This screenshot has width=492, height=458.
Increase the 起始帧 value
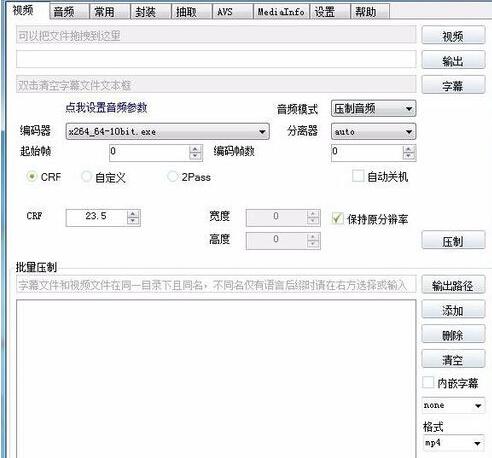[x=196, y=149]
